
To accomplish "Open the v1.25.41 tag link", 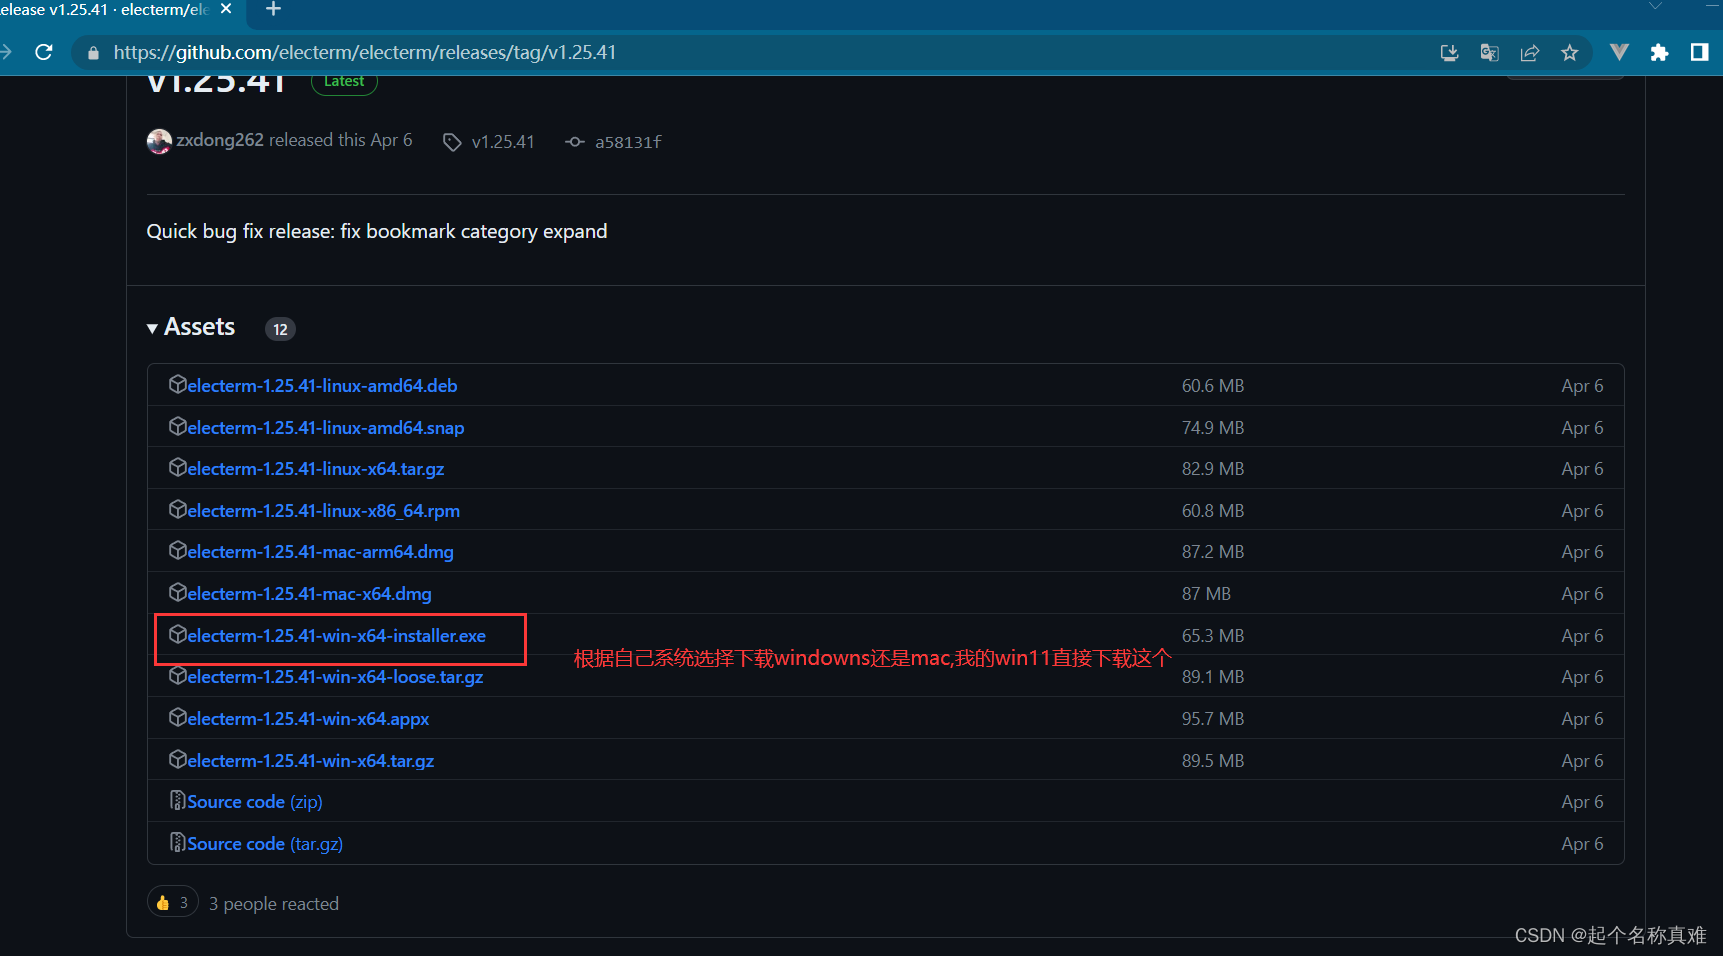I will point(503,142).
